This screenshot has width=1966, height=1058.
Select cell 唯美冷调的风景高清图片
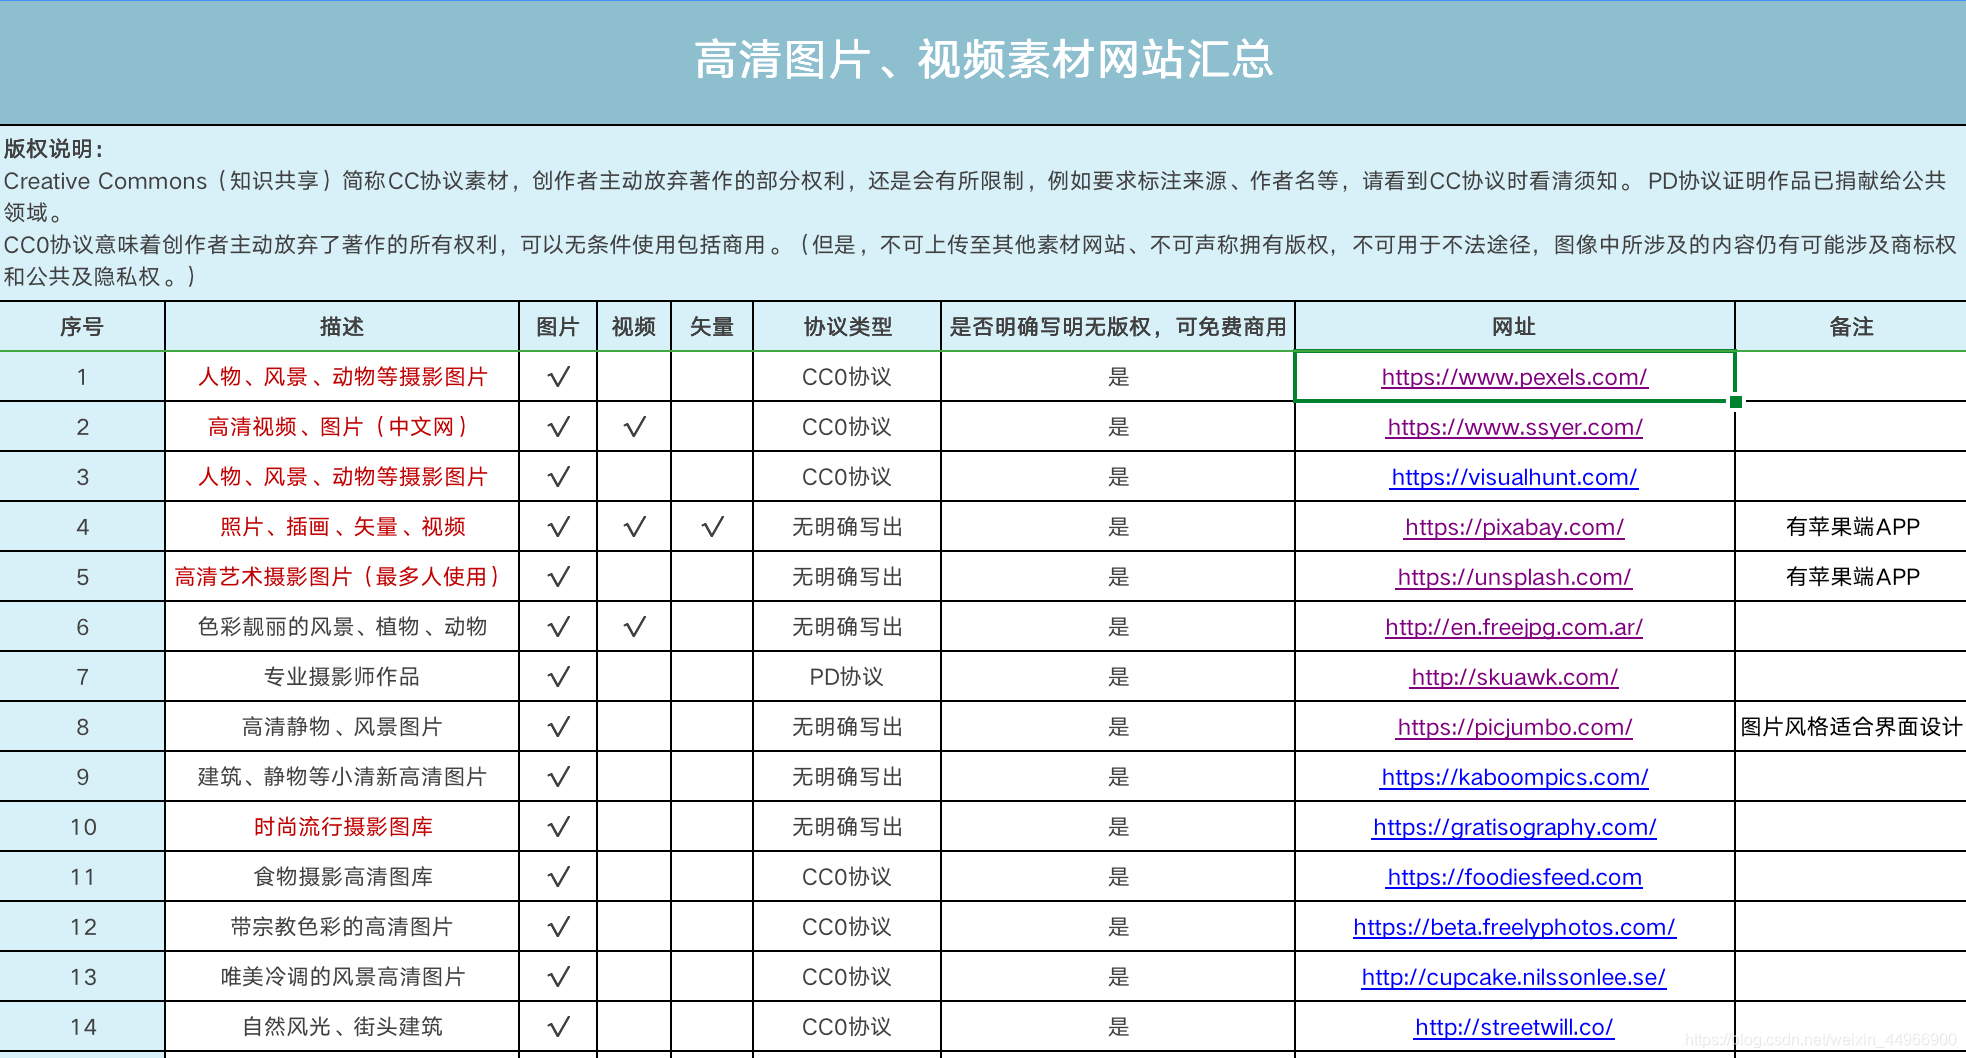tap(342, 977)
